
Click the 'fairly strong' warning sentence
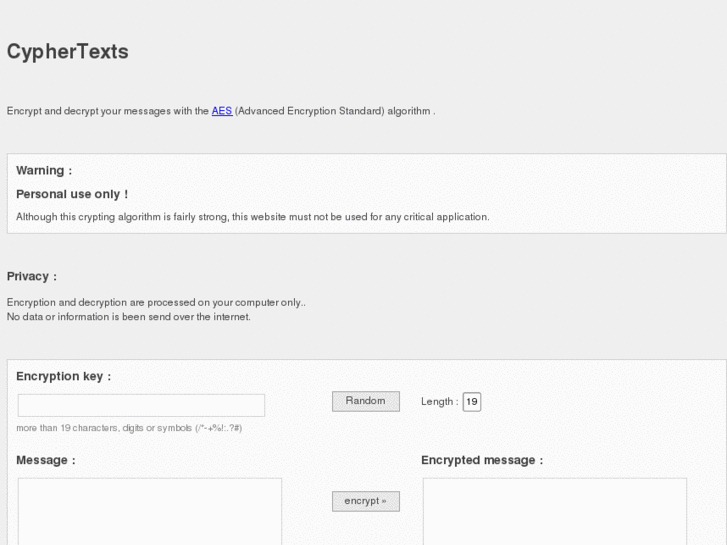point(252,217)
